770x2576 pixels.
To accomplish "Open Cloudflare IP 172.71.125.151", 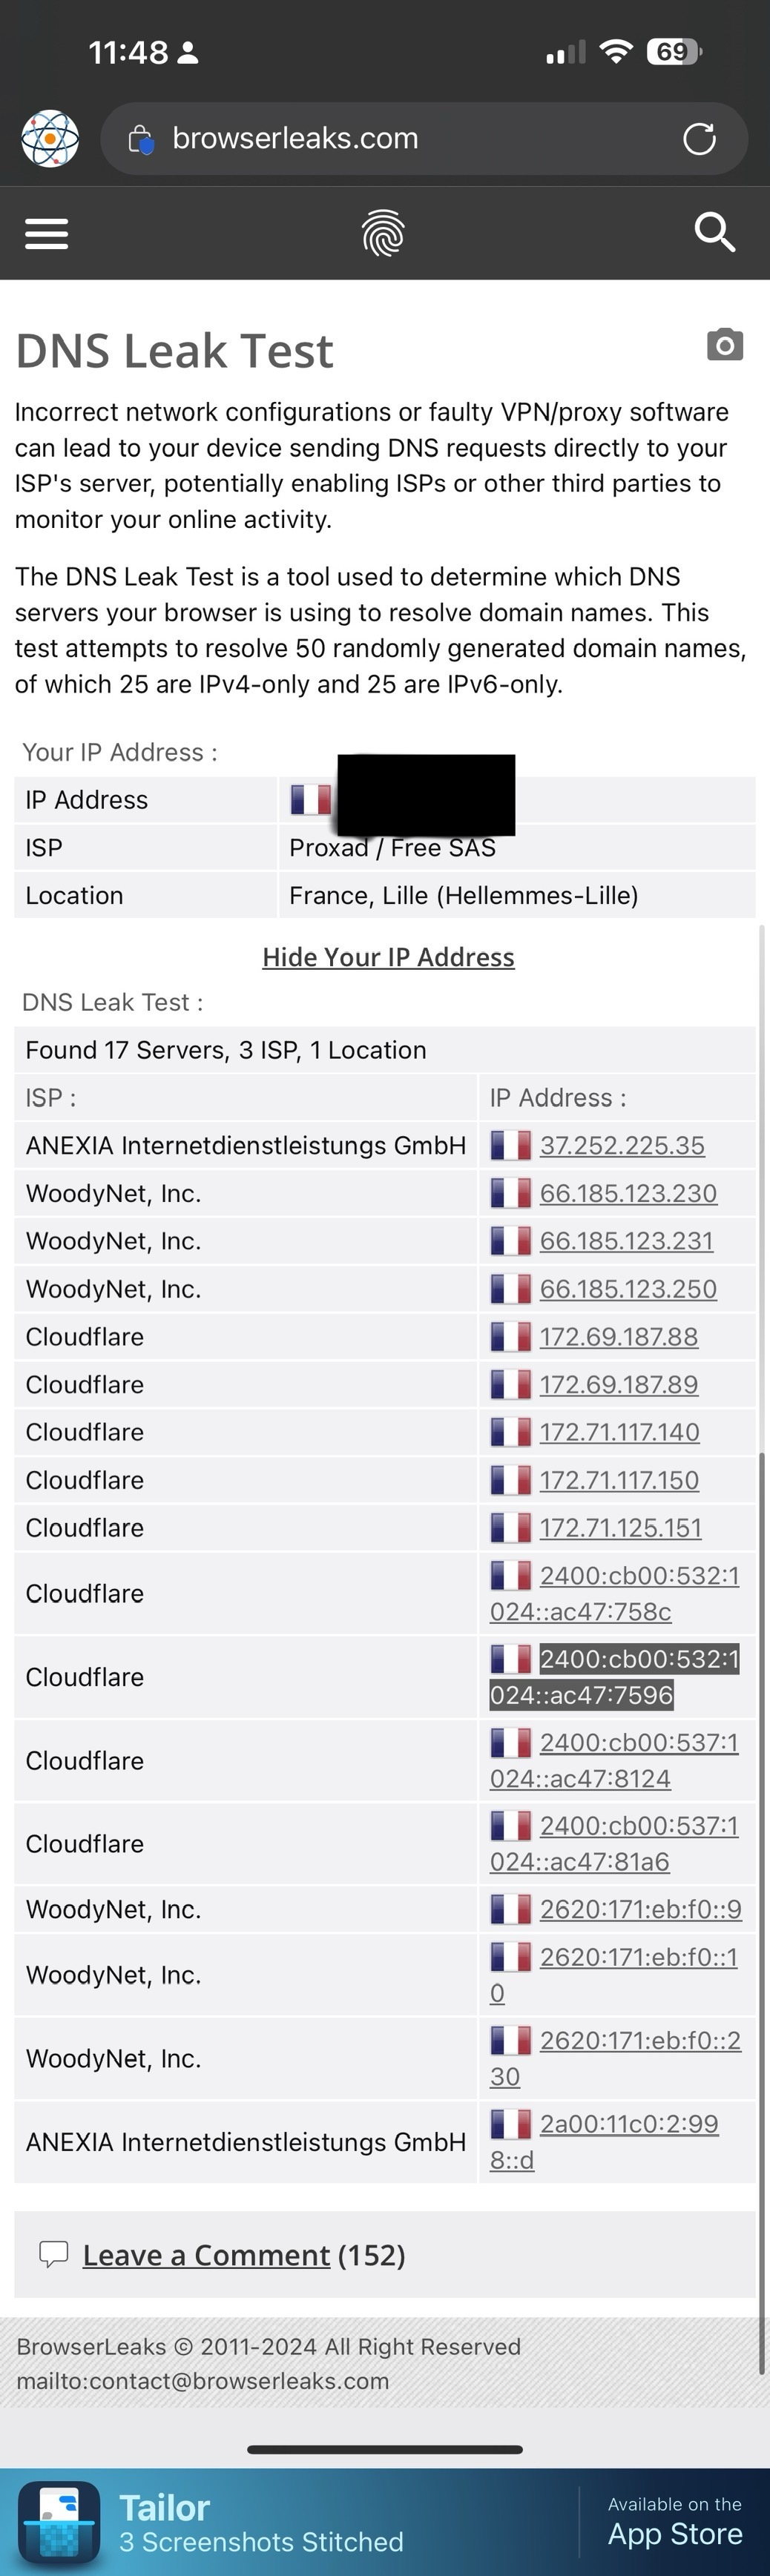I will pos(621,1528).
